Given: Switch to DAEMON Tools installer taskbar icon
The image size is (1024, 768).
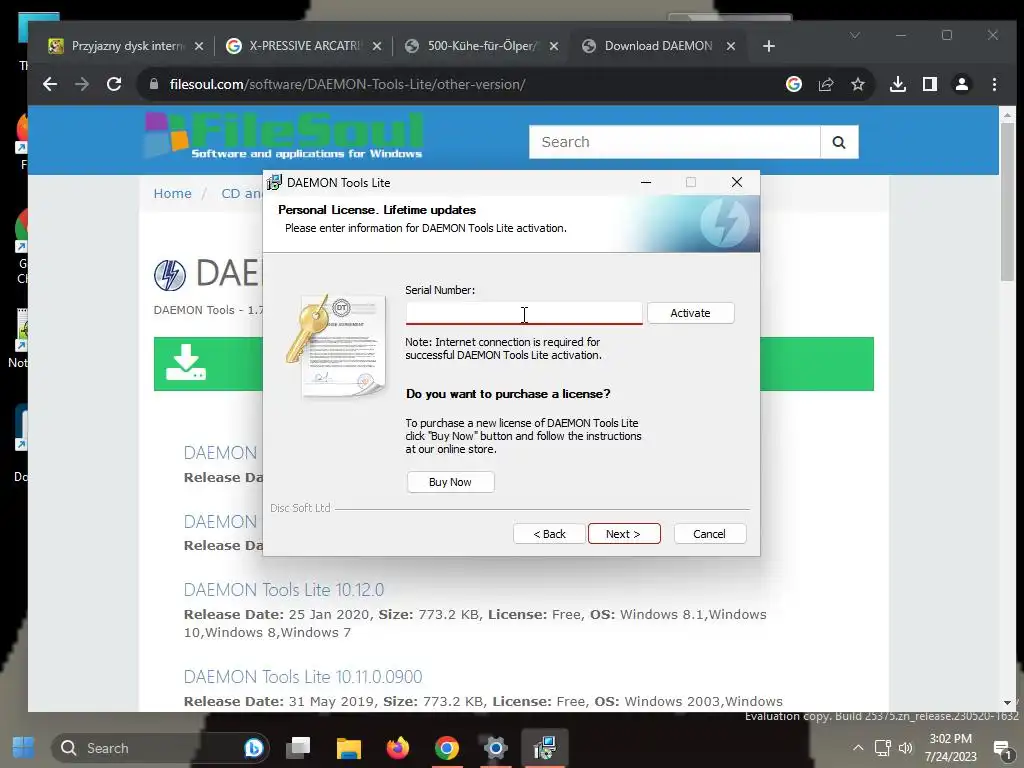Looking at the screenshot, I should click(x=545, y=748).
